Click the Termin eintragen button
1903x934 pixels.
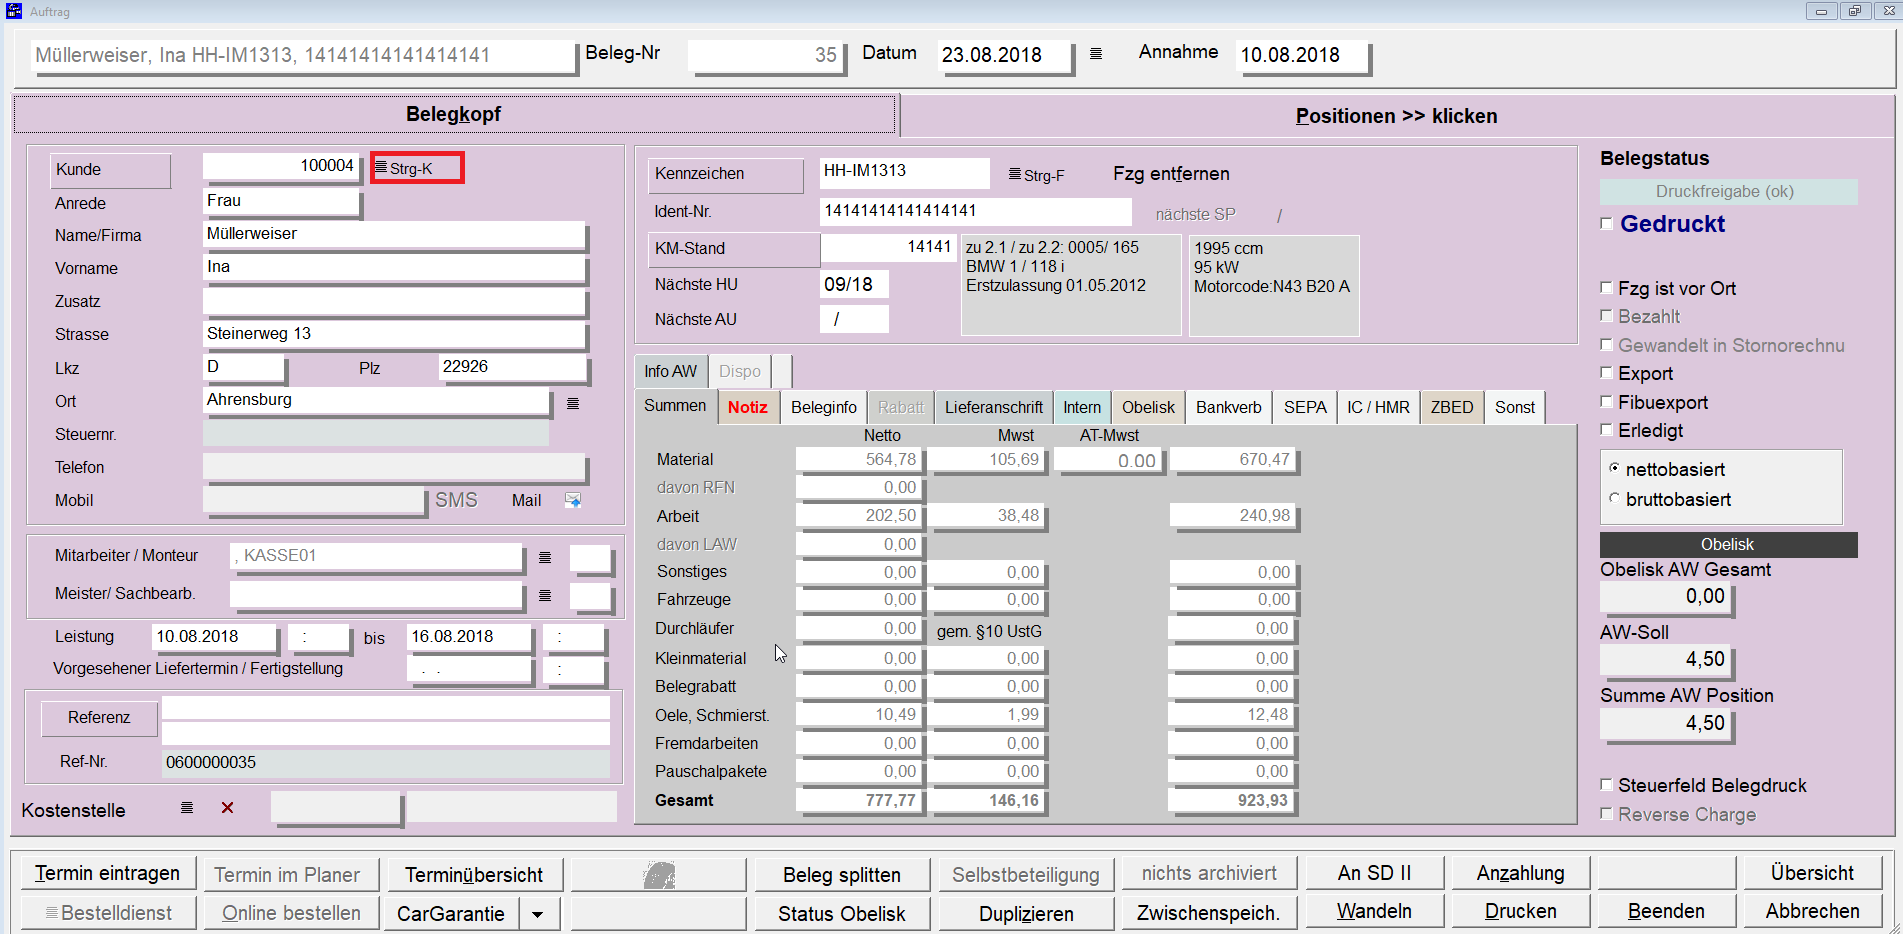coord(108,874)
